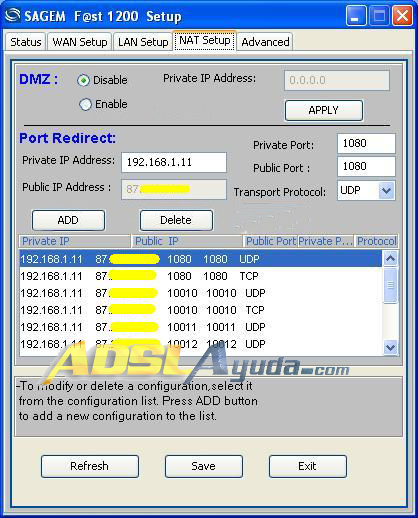Click the Save button

[204, 466]
